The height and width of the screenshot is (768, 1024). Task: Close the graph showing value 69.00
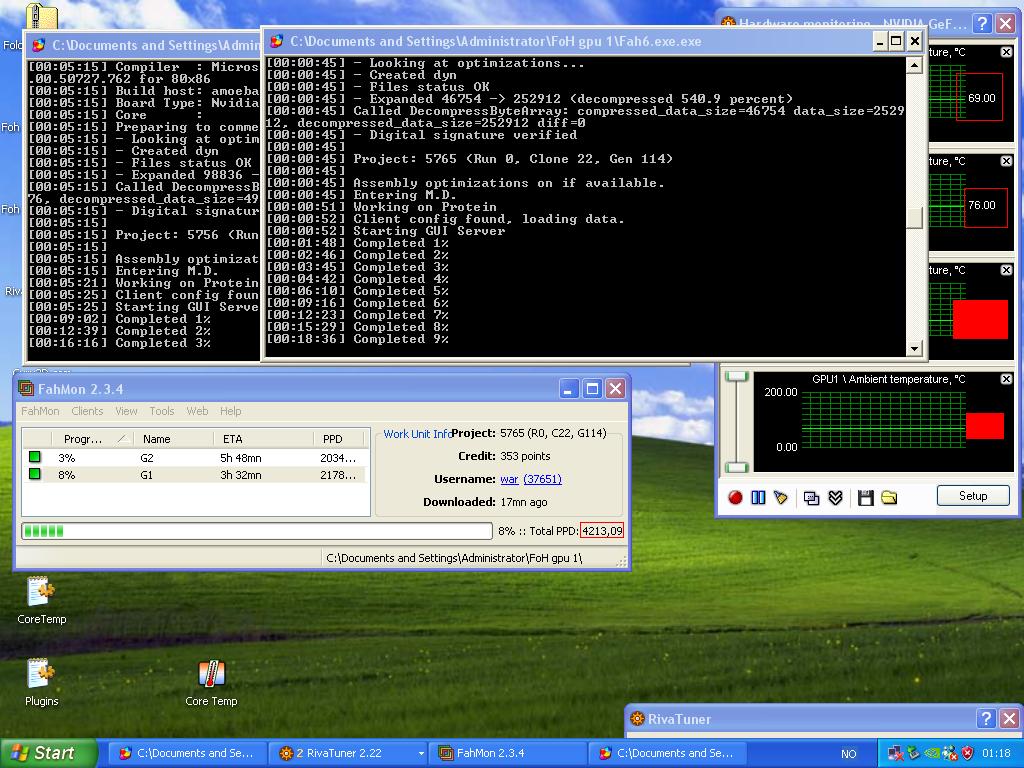[1006, 52]
